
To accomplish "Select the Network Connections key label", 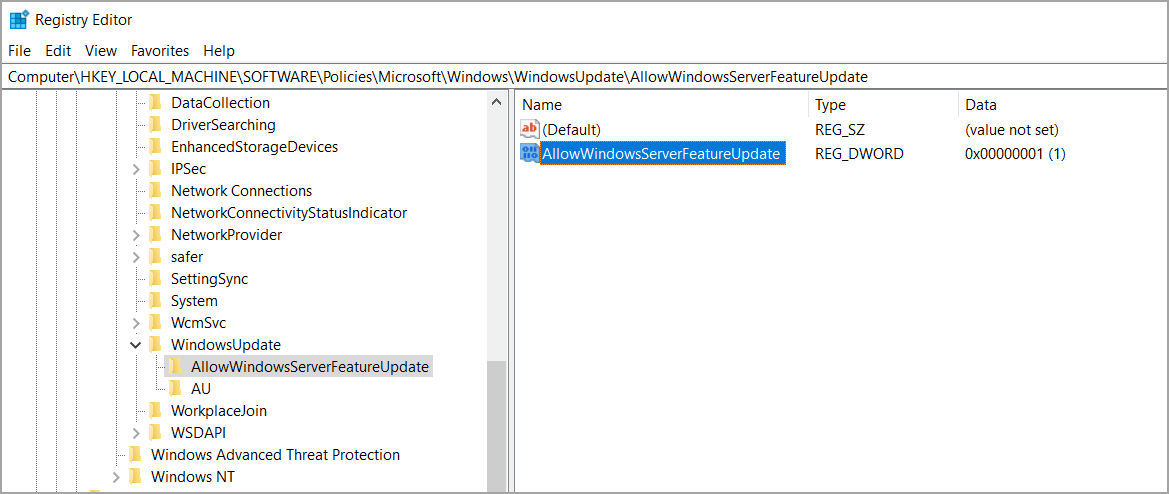I will (x=242, y=191).
